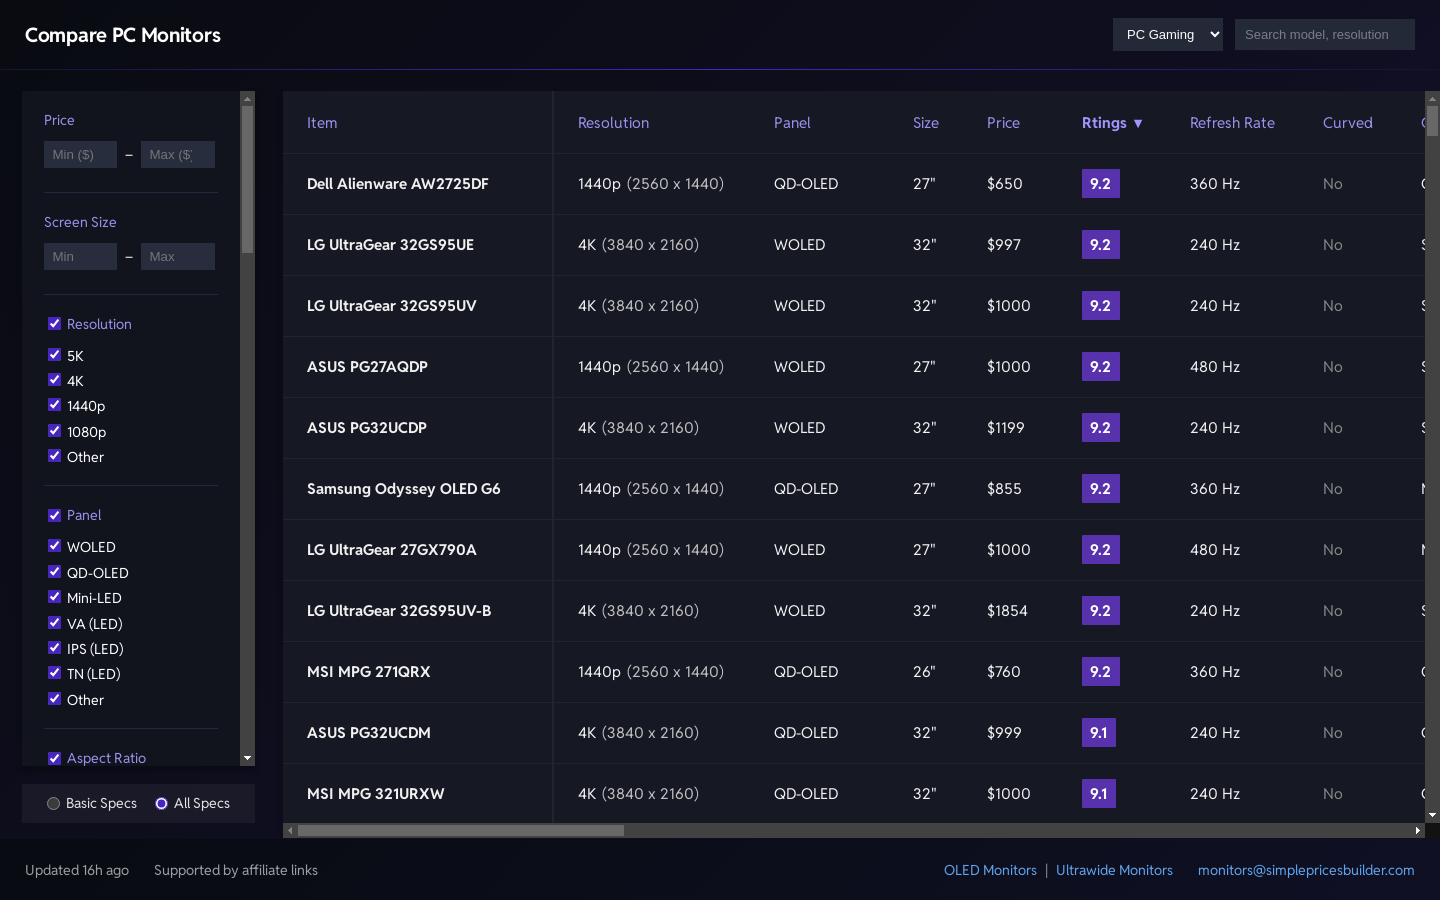Click the 9.1 rating badge for ASUS PG32UCDM
This screenshot has height=900, width=1440.
1098,733
